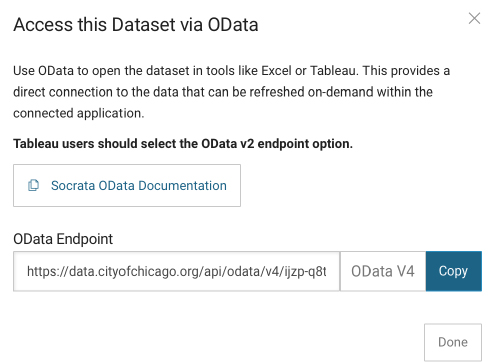Click the 'OData Endpoint' field label
The width and height of the screenshot is (494, 364).
click(63, 239)
